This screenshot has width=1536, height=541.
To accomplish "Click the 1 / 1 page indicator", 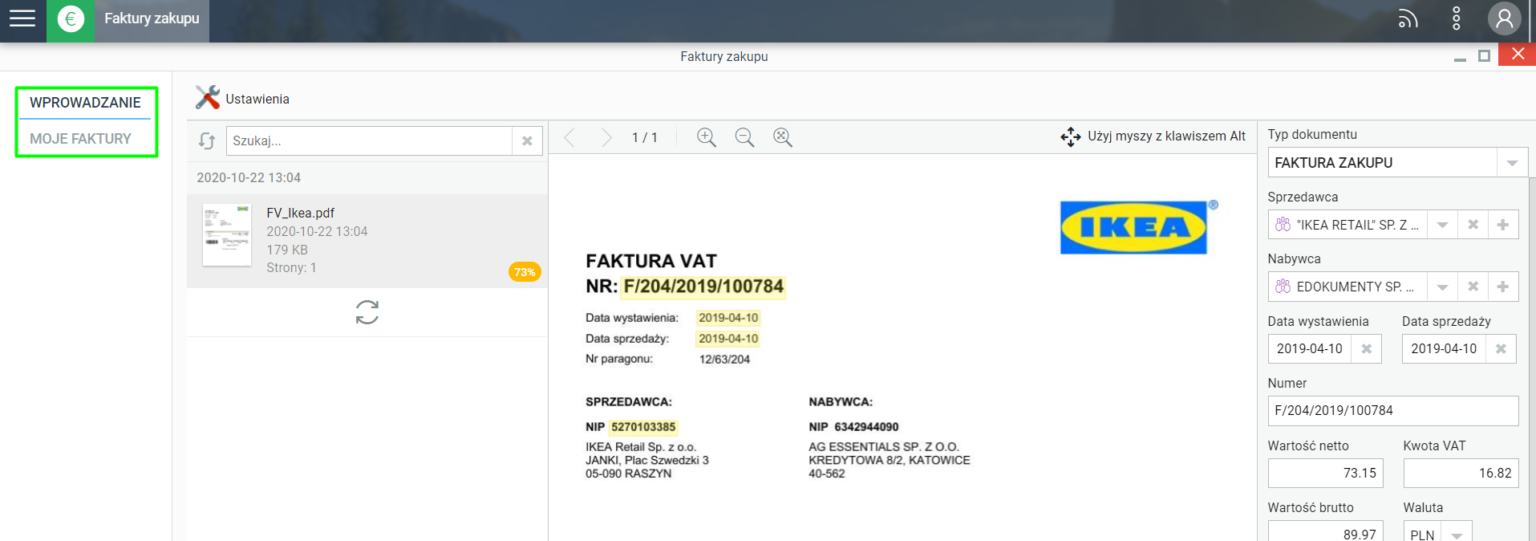I will point(645,138).
